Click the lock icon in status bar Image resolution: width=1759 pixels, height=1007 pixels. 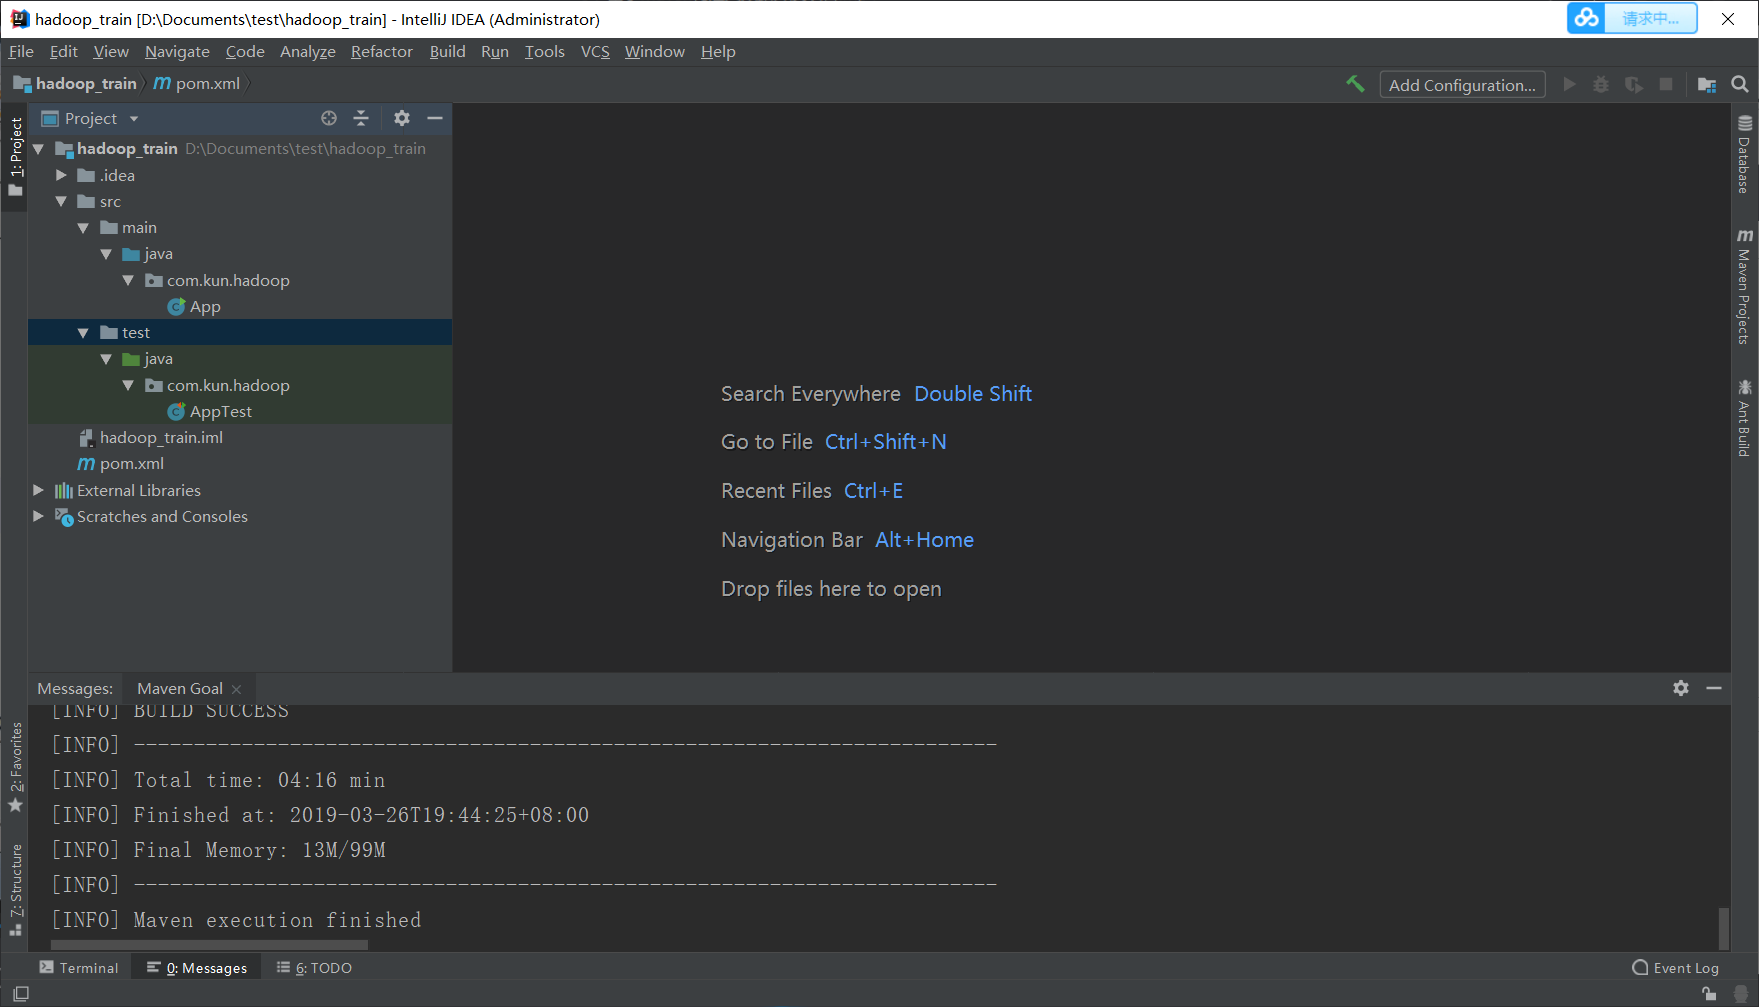(1709, 993)
